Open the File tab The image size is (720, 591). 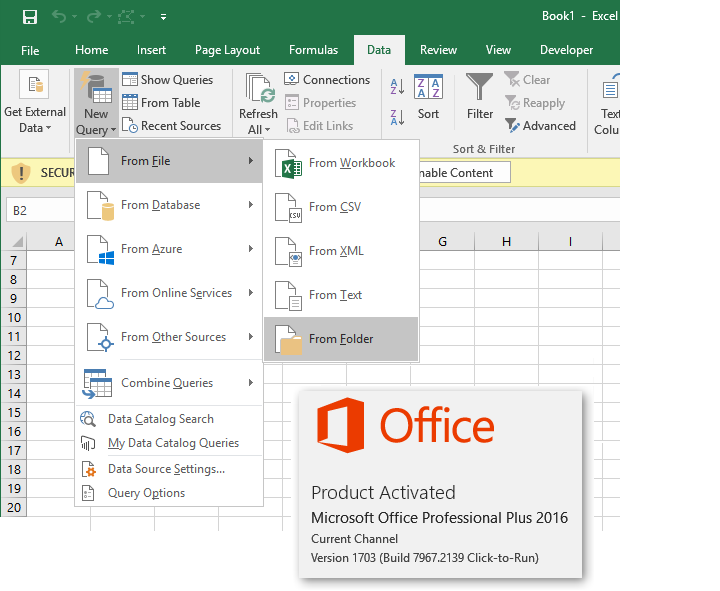click(30, 51)
